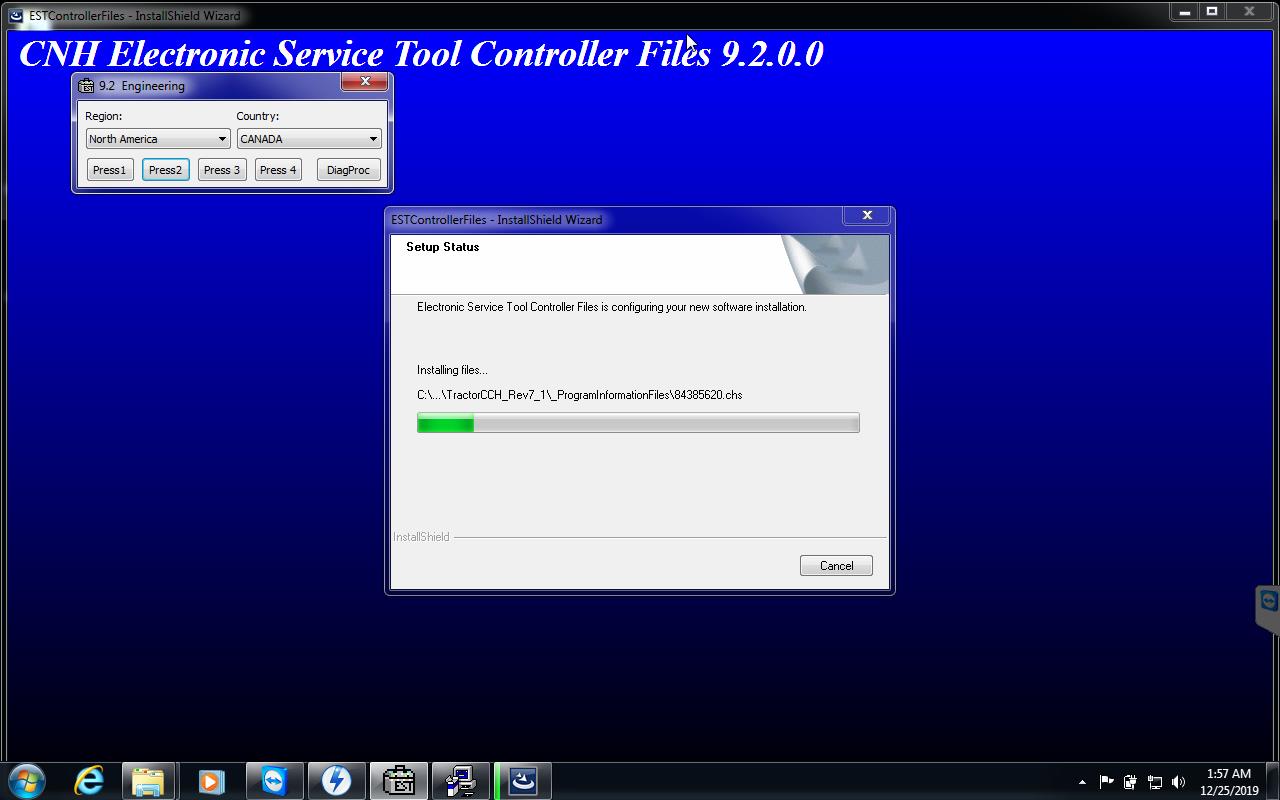Switch to the EST toolbox taskbar icon

click(x=398, y=780)
